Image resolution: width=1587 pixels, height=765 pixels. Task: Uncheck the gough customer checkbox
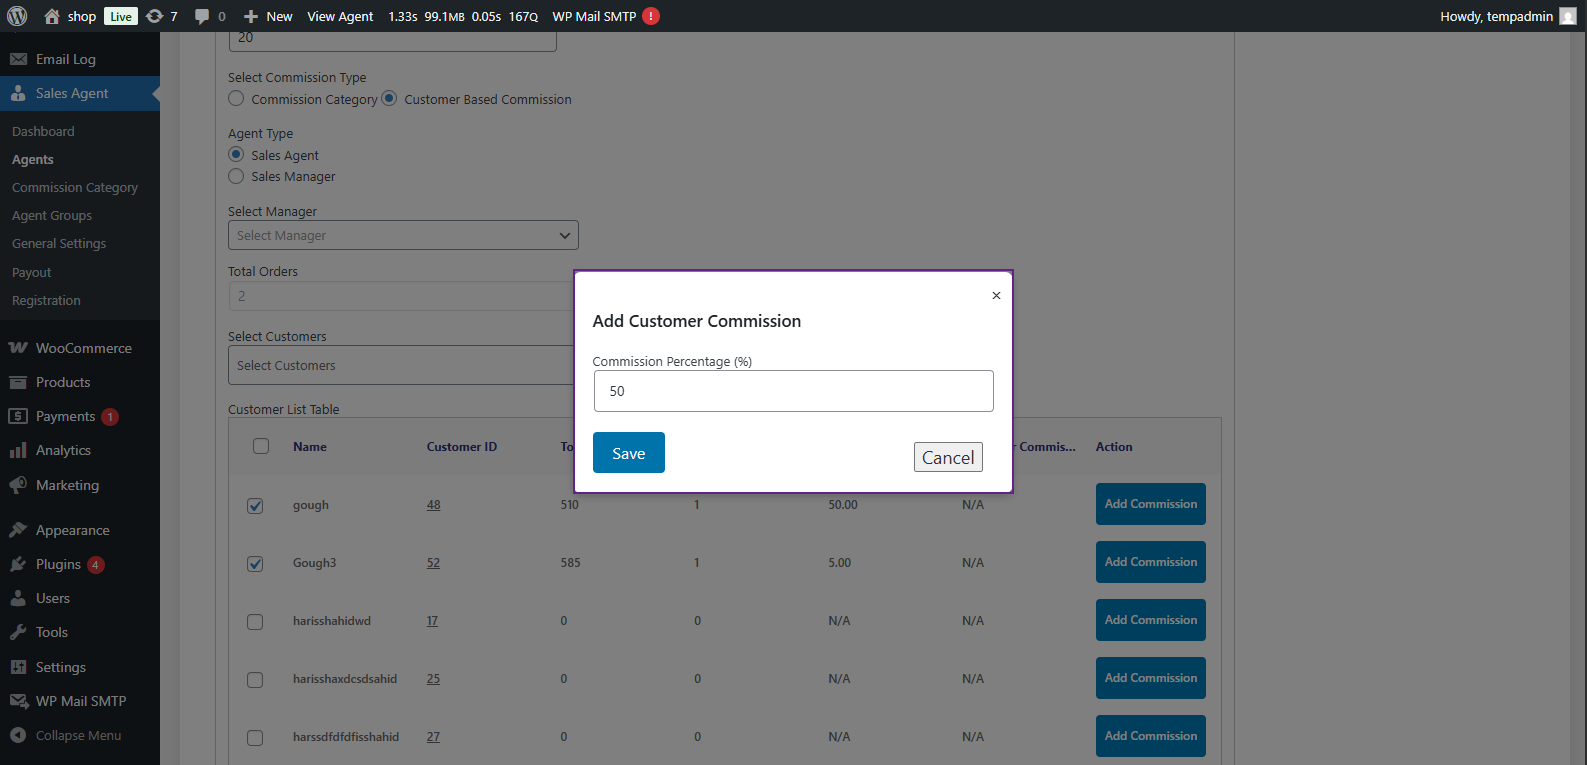255,506
